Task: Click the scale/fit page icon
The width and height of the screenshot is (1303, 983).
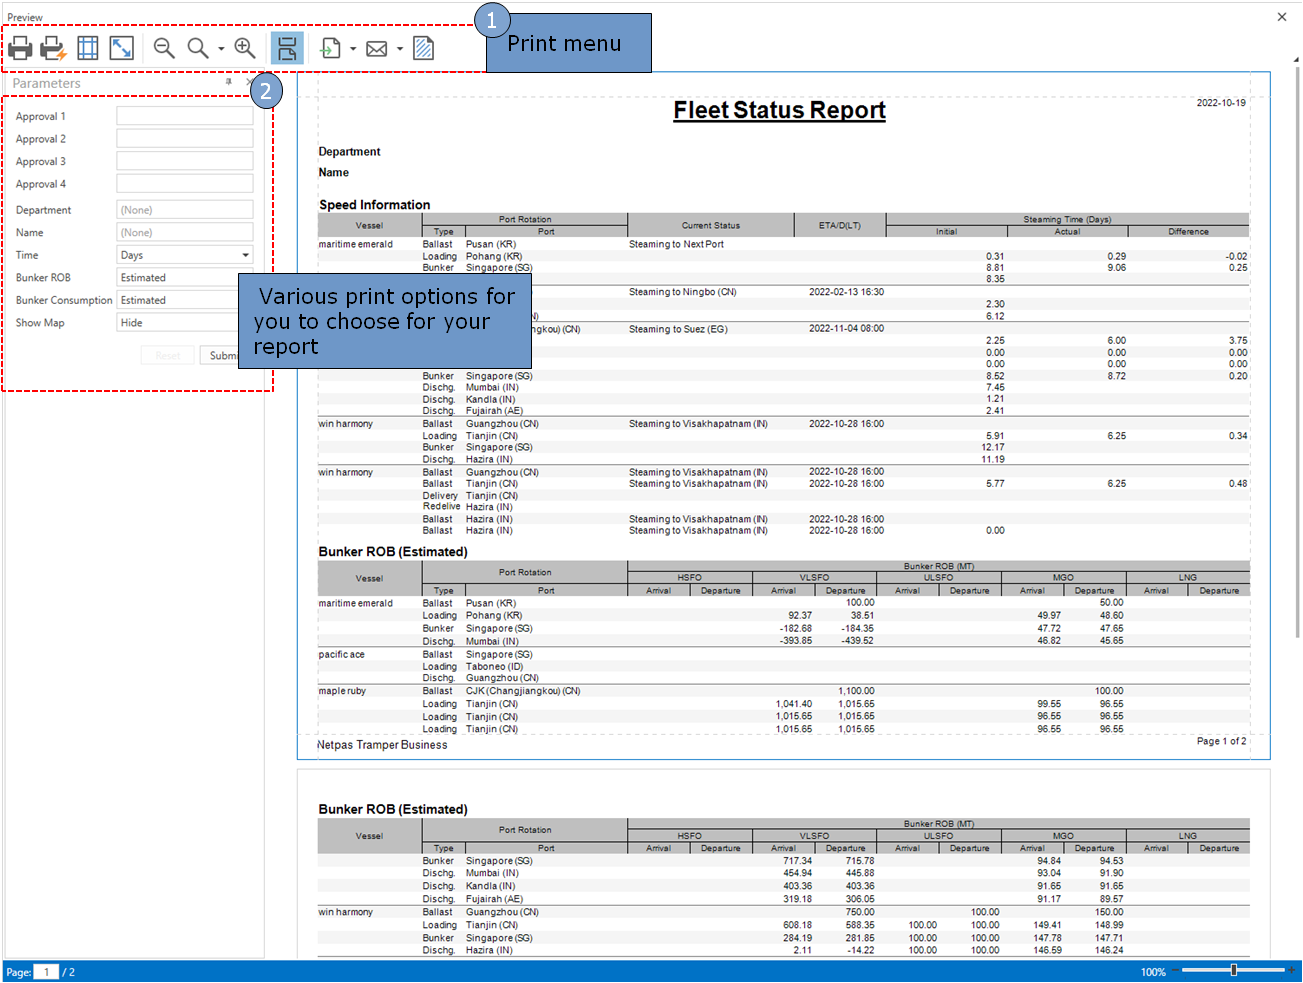Action: coord(122,48)
